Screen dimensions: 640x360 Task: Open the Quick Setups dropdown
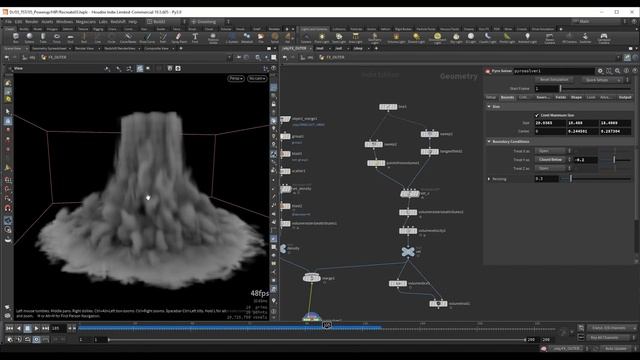[x=602, y=80]
